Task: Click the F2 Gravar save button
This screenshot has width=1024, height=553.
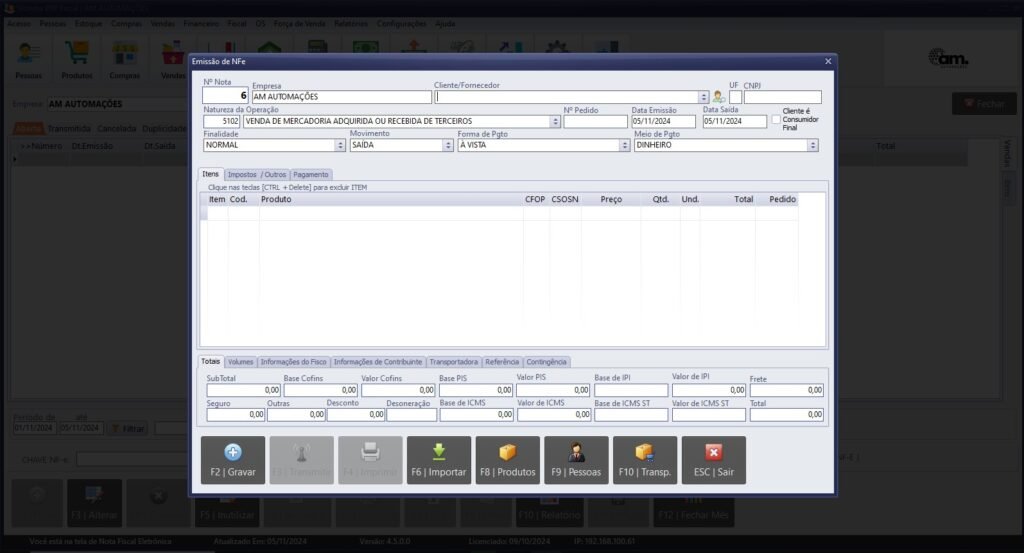Action: (x=233, y=460)
